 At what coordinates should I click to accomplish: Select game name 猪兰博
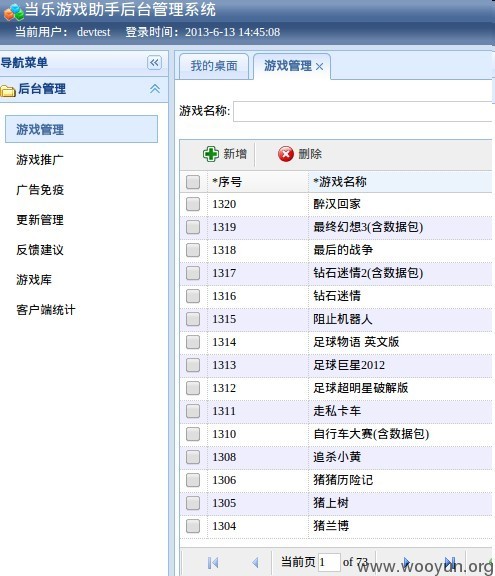[331, 526]
